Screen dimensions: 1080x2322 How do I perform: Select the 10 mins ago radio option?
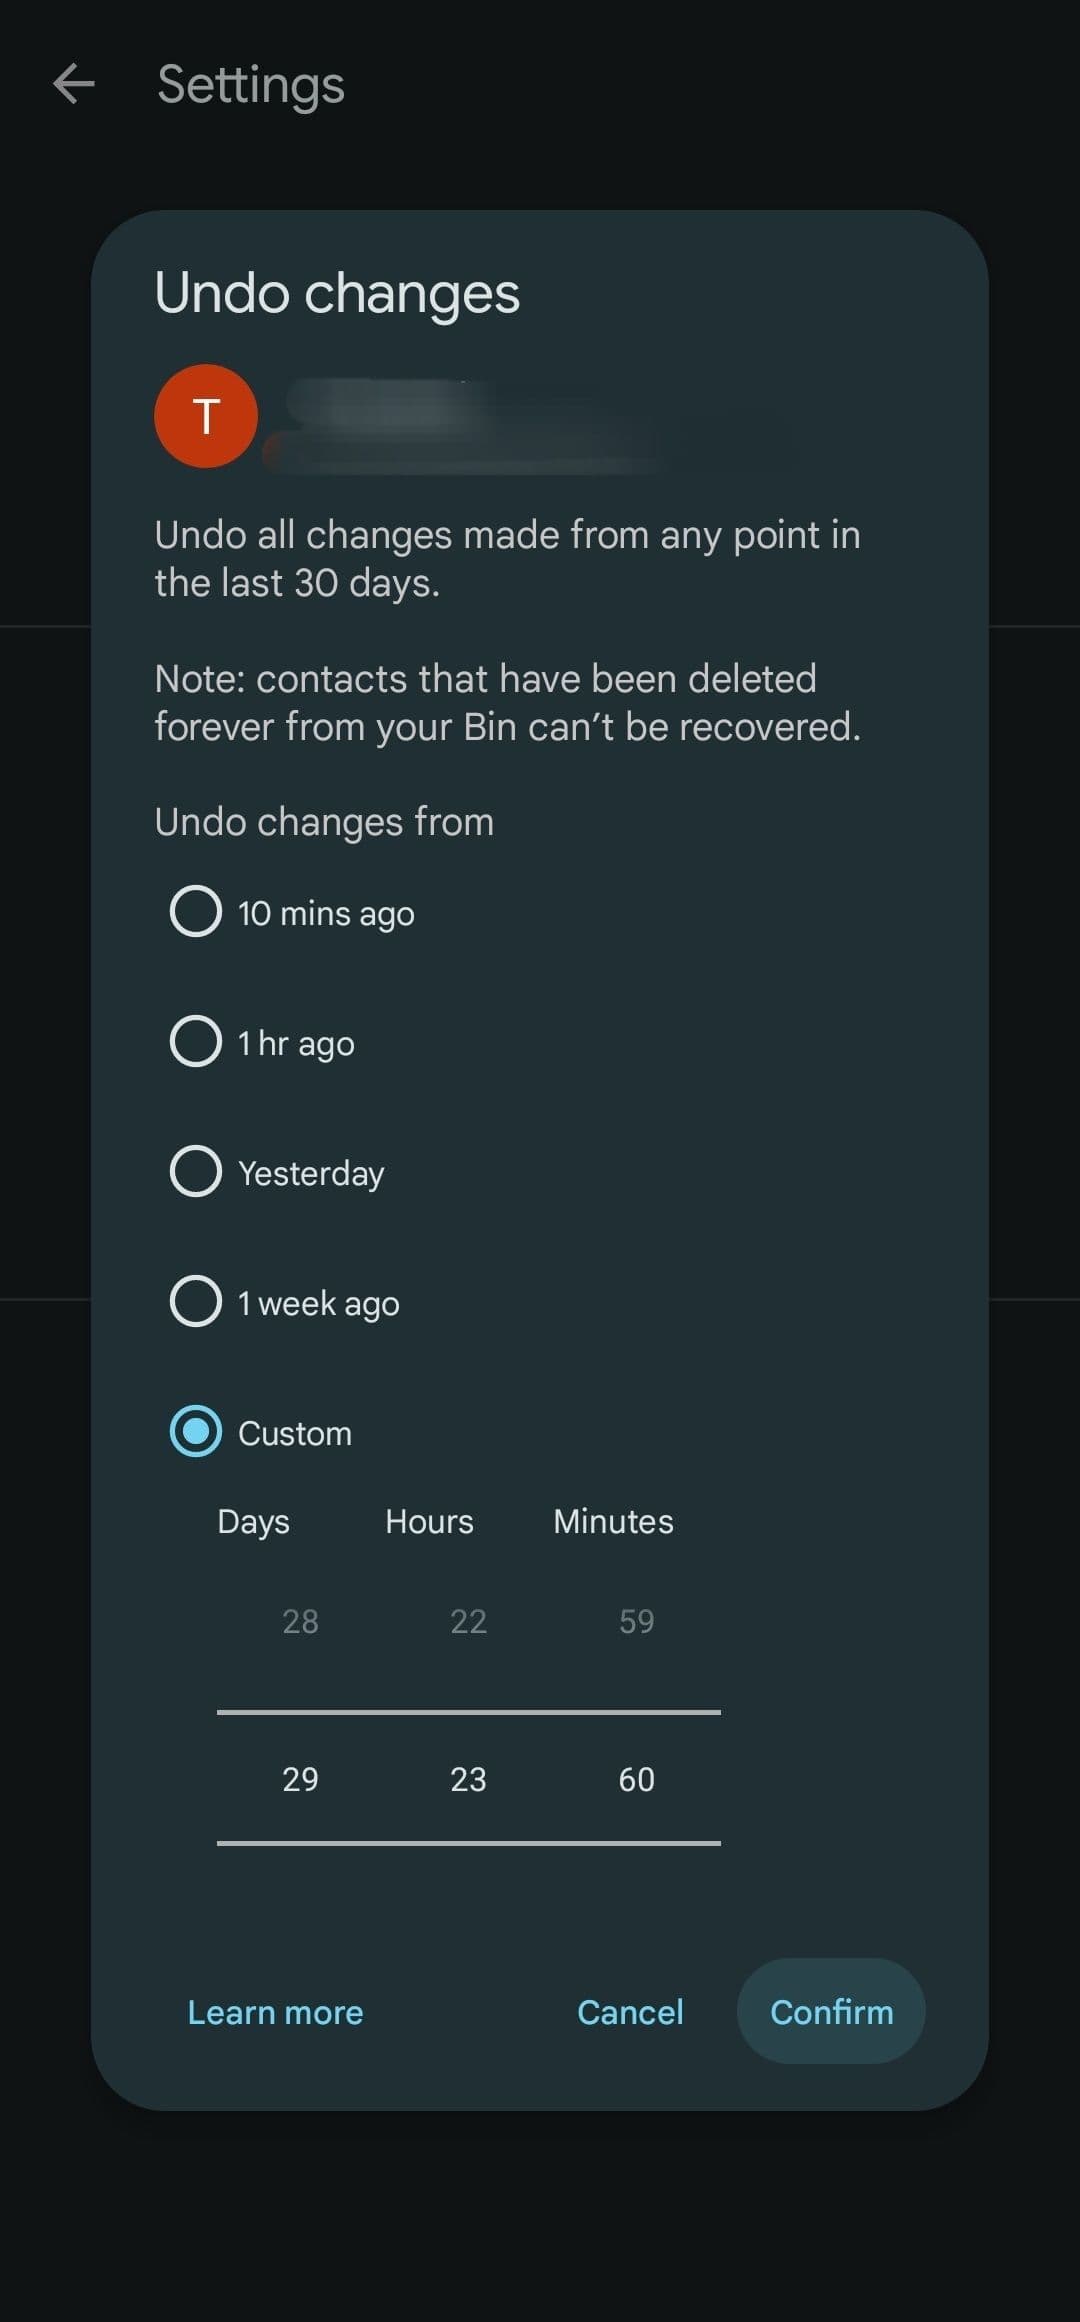[x=196, y=911]
